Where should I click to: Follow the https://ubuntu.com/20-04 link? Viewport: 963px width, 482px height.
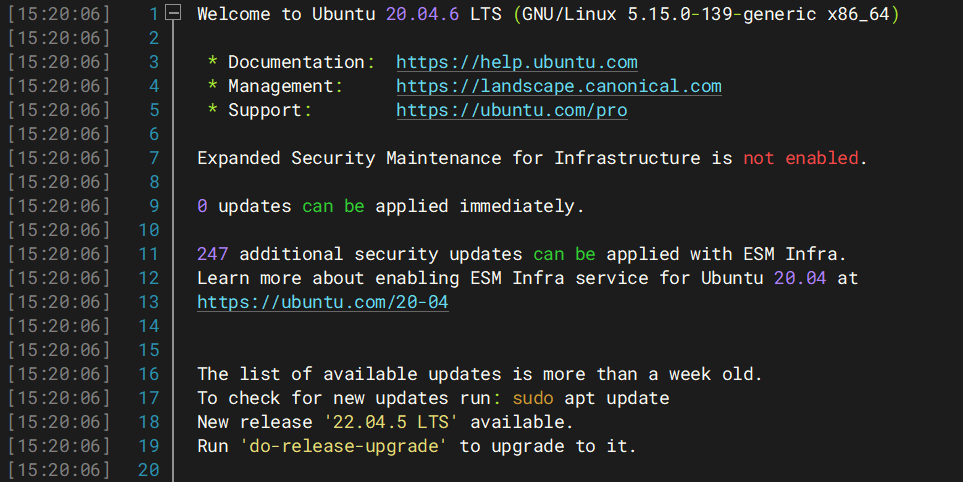(322, 302)
